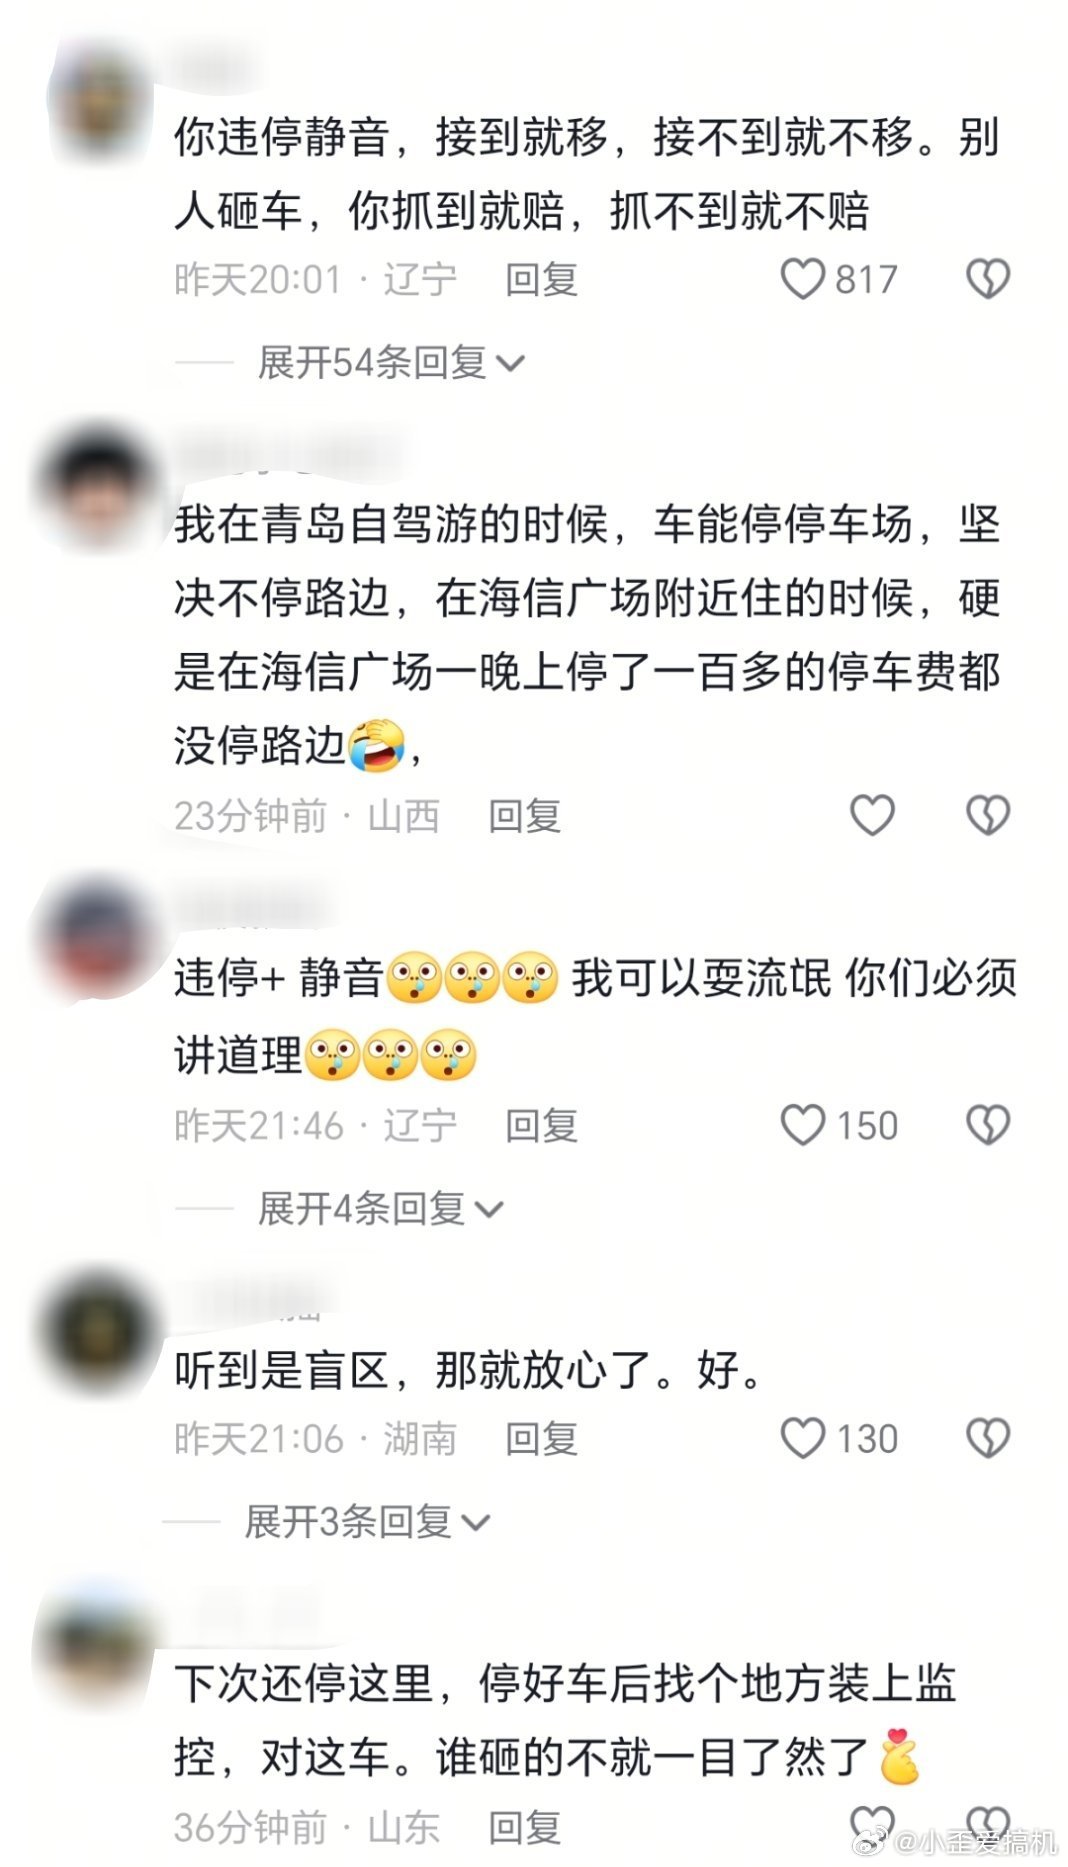Reply to the comment posted 昨天20:01
1068x1867 pixels.
click(x=541, y=279)
